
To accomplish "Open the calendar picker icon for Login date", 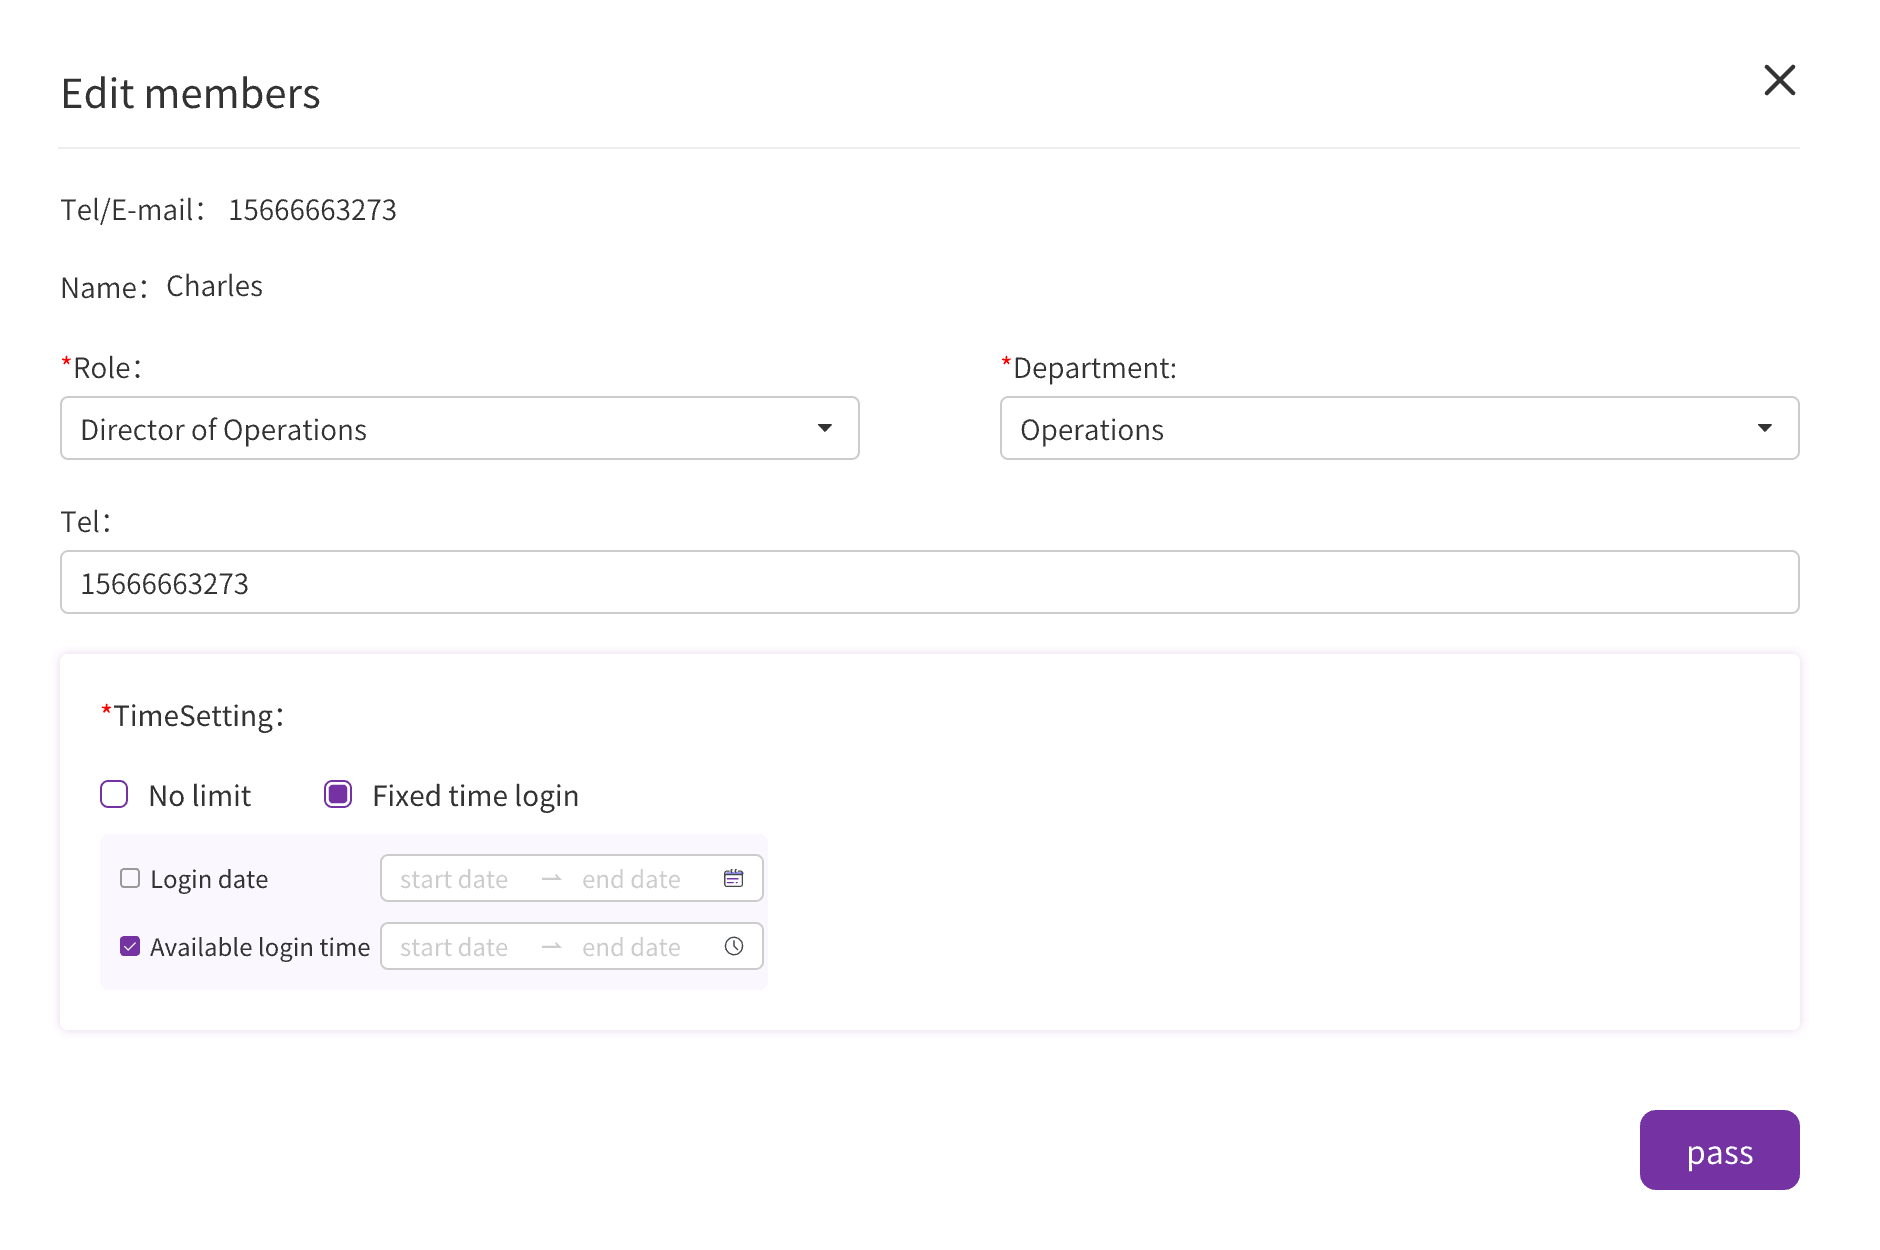I will 733,878.
